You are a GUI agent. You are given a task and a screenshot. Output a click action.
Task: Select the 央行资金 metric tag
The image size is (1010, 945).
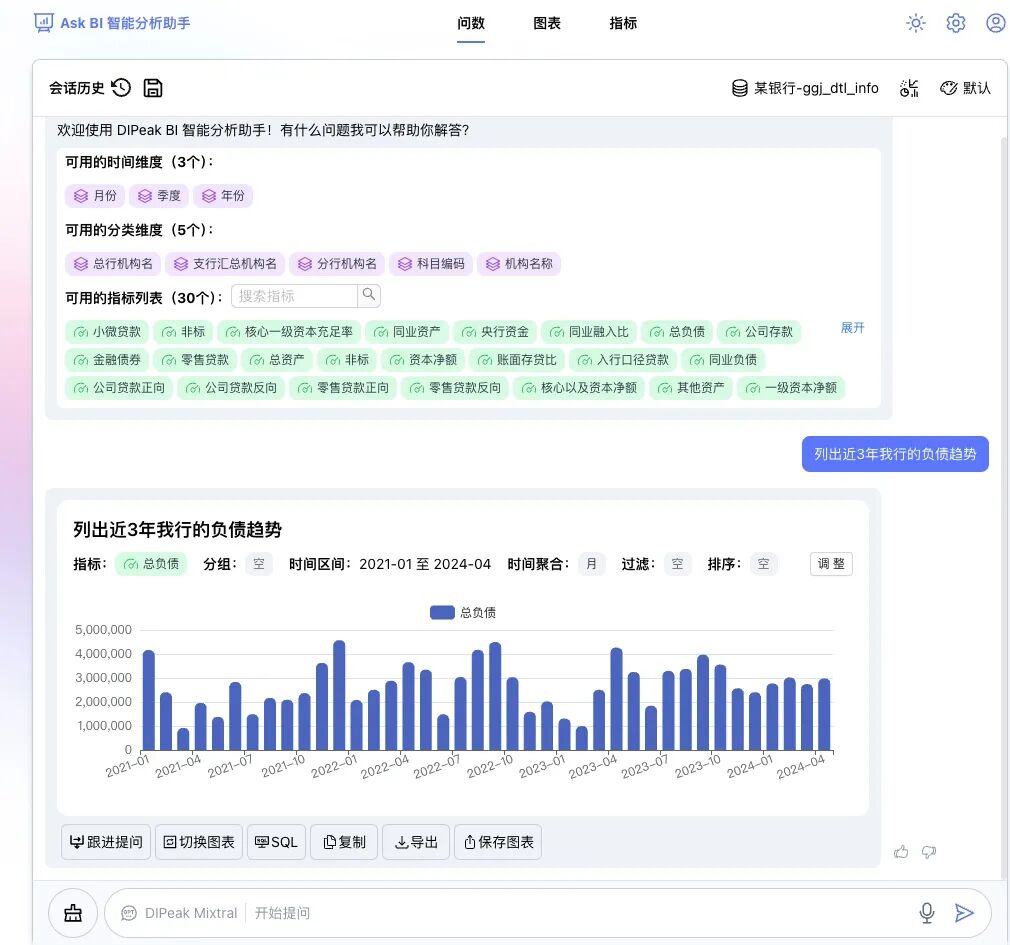(495, 332)
